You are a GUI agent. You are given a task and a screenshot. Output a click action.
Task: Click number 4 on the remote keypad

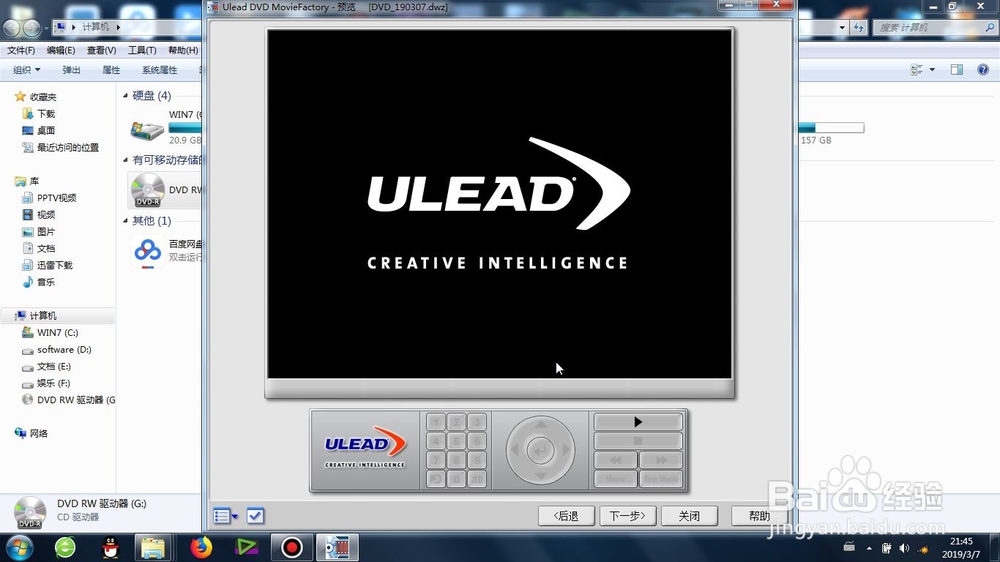pyautogui.click(x=436, y=441)
